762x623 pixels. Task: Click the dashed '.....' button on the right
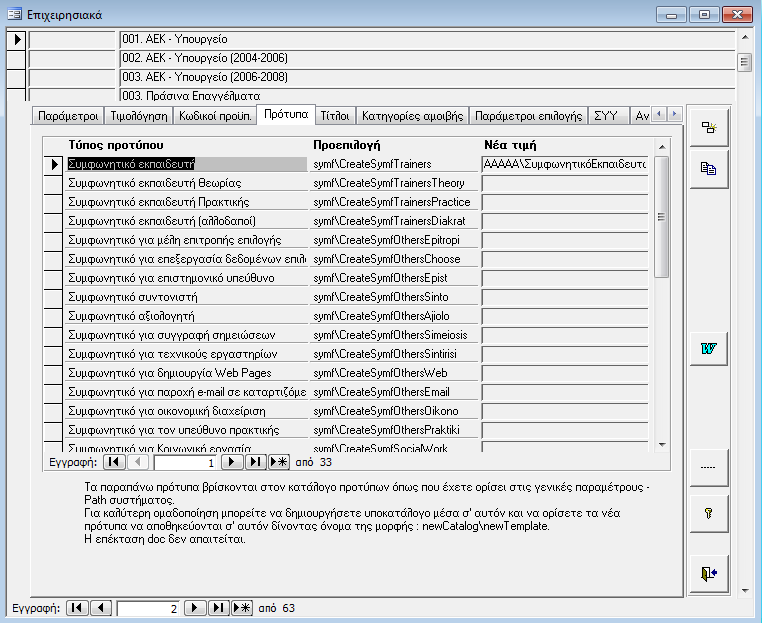(x=710, y=467)
